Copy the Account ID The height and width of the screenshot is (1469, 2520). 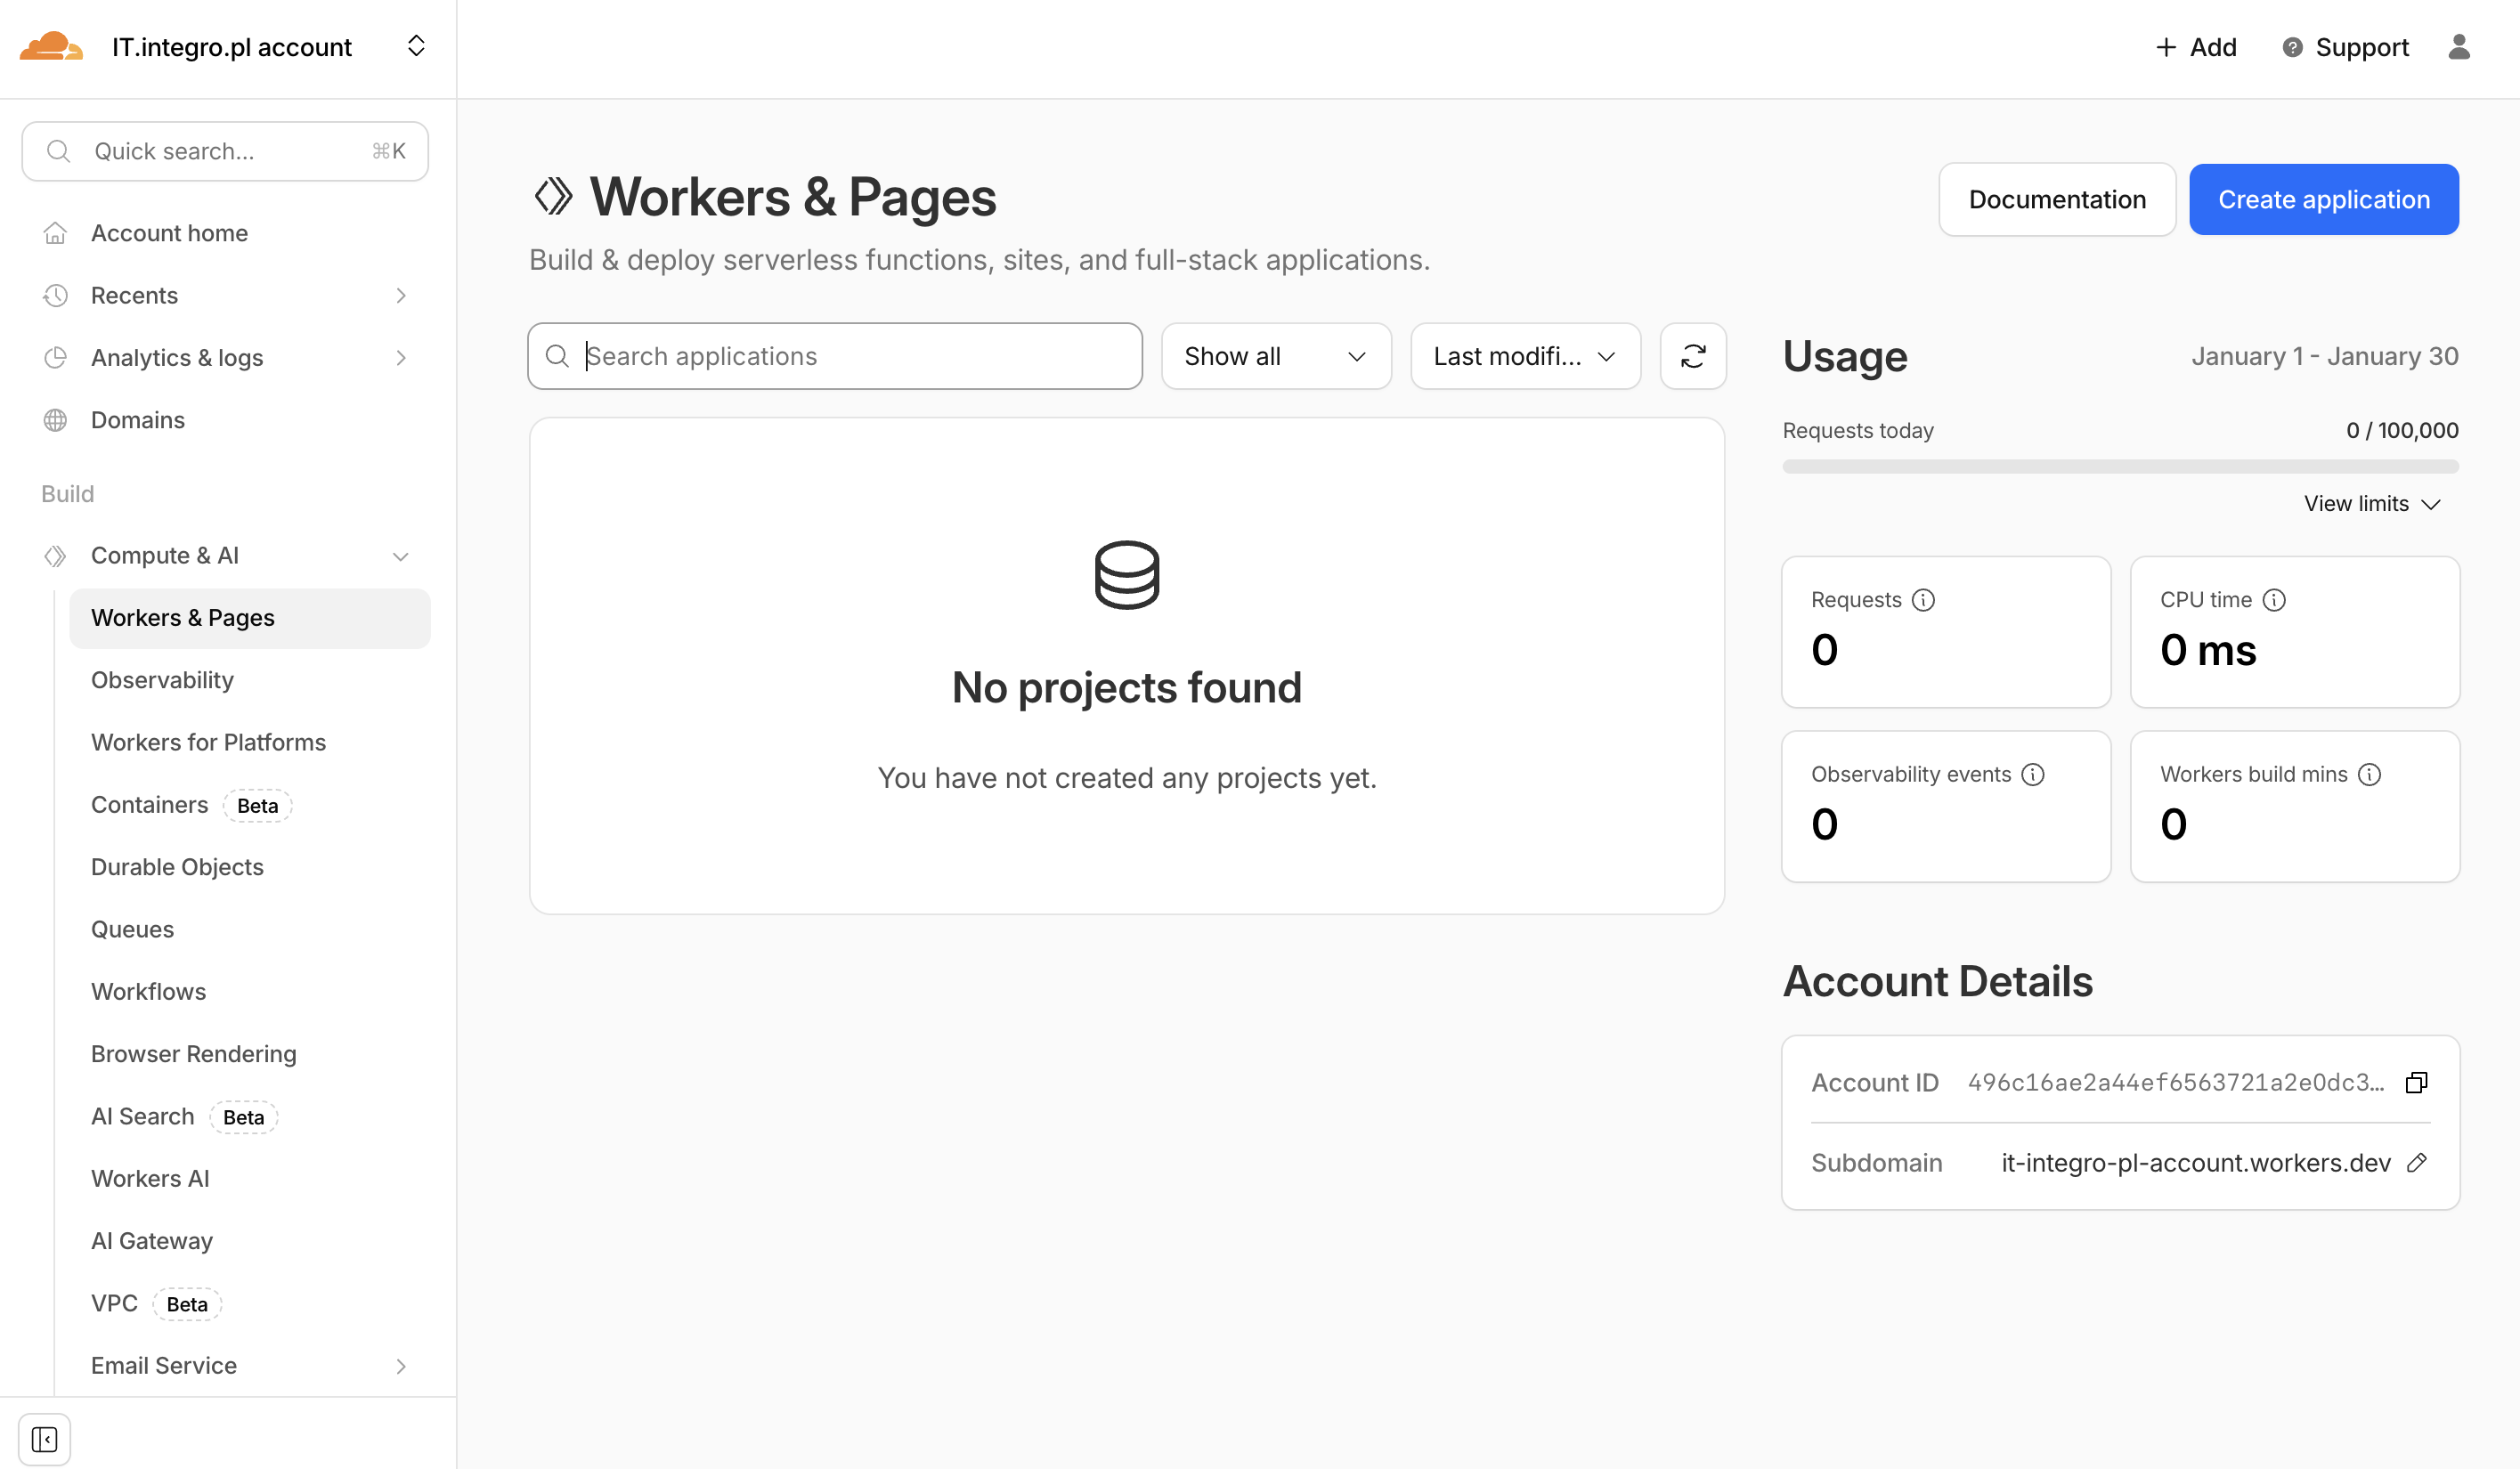coord(2417,1082)
